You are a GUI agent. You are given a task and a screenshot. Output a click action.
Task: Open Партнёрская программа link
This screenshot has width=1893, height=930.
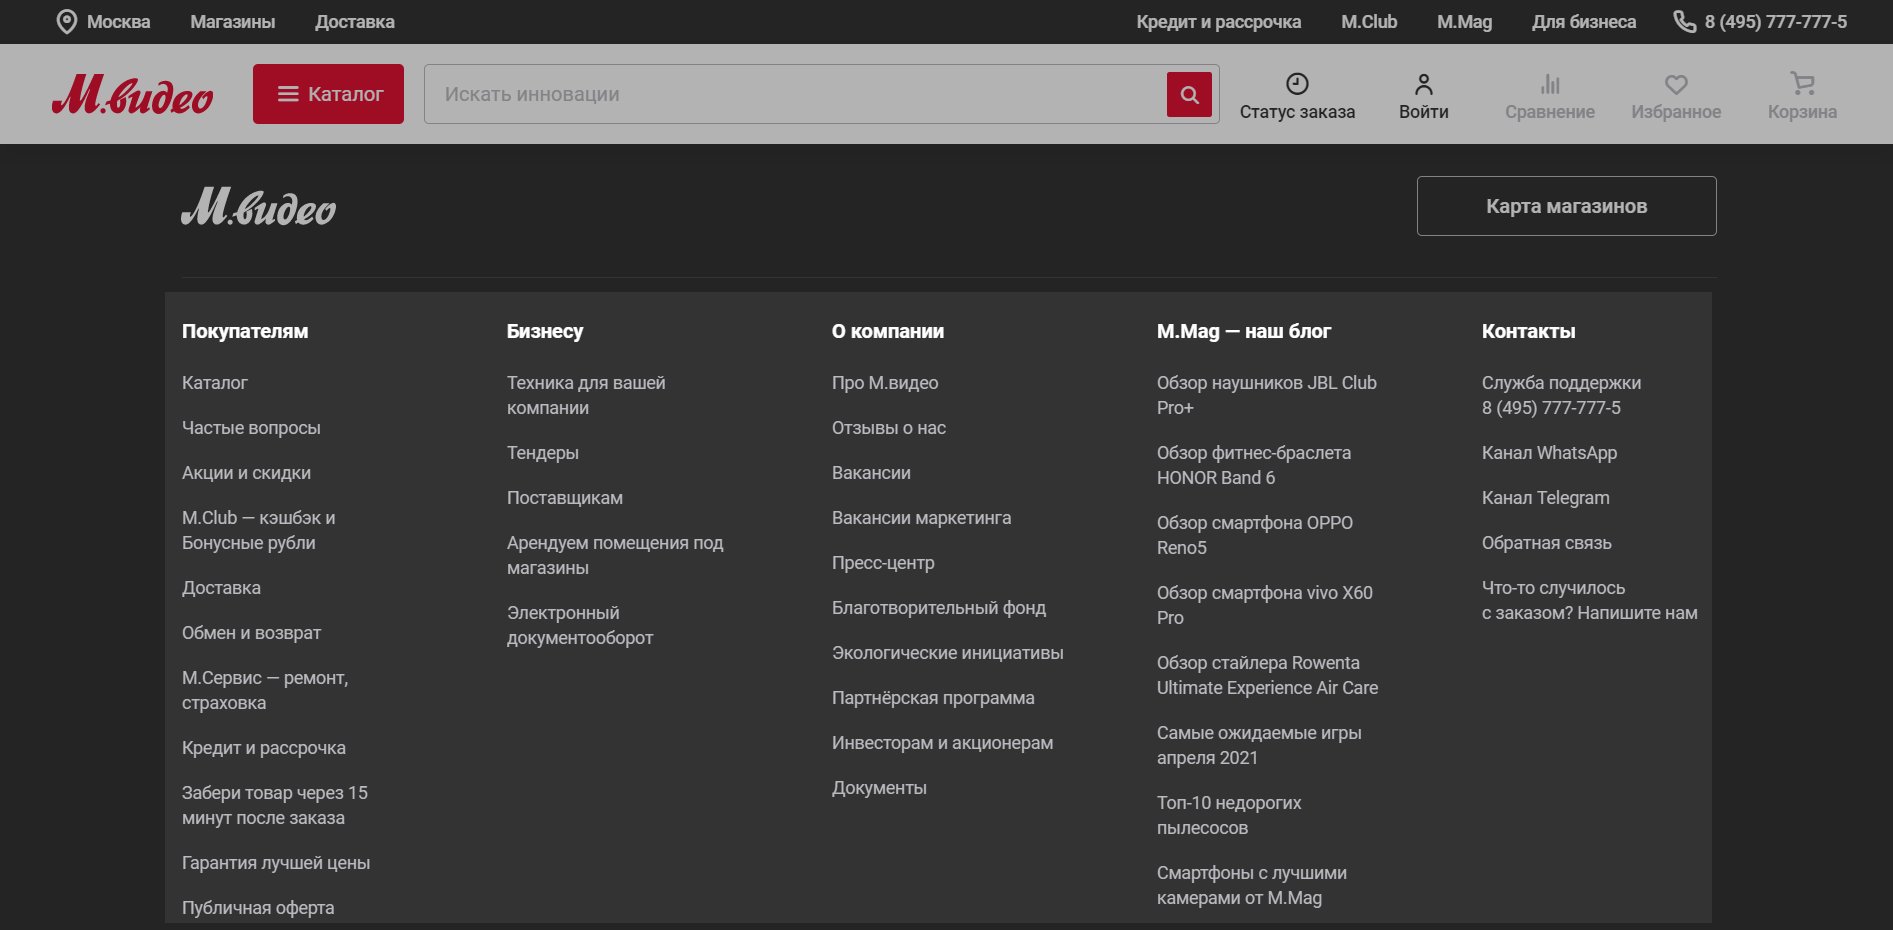(933, 698)
